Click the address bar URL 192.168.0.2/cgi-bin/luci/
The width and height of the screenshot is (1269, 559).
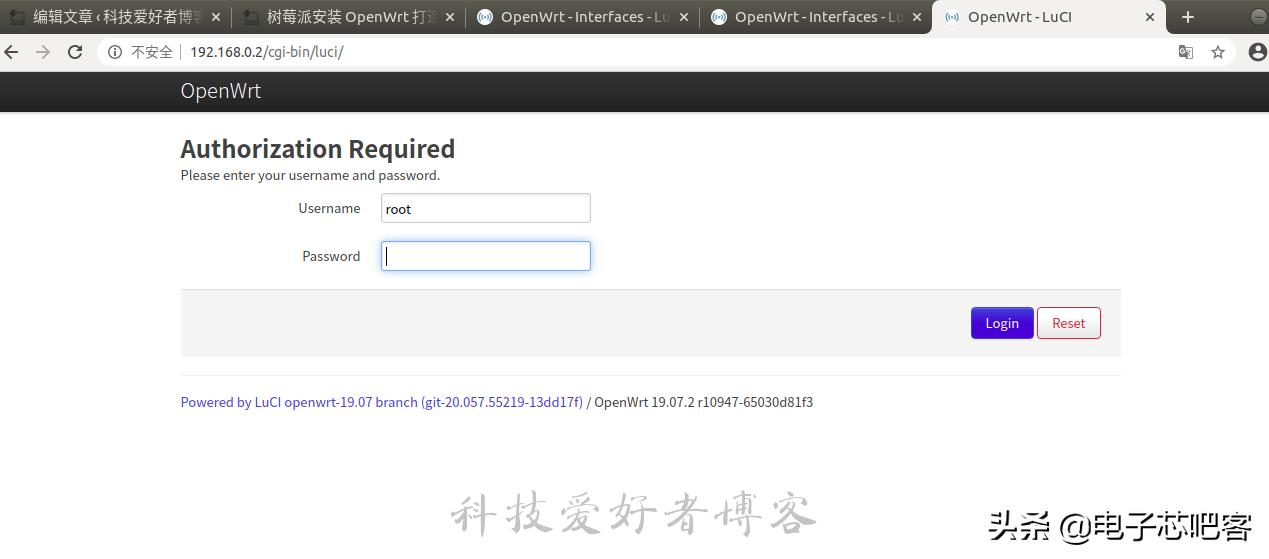tap(267, 52)
